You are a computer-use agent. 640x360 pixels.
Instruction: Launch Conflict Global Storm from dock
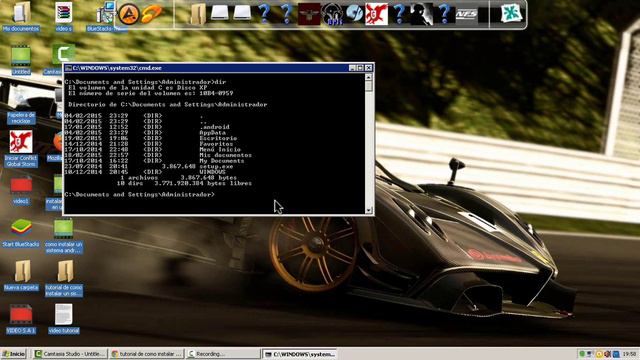pyautogui.click(x=376, y=14)
